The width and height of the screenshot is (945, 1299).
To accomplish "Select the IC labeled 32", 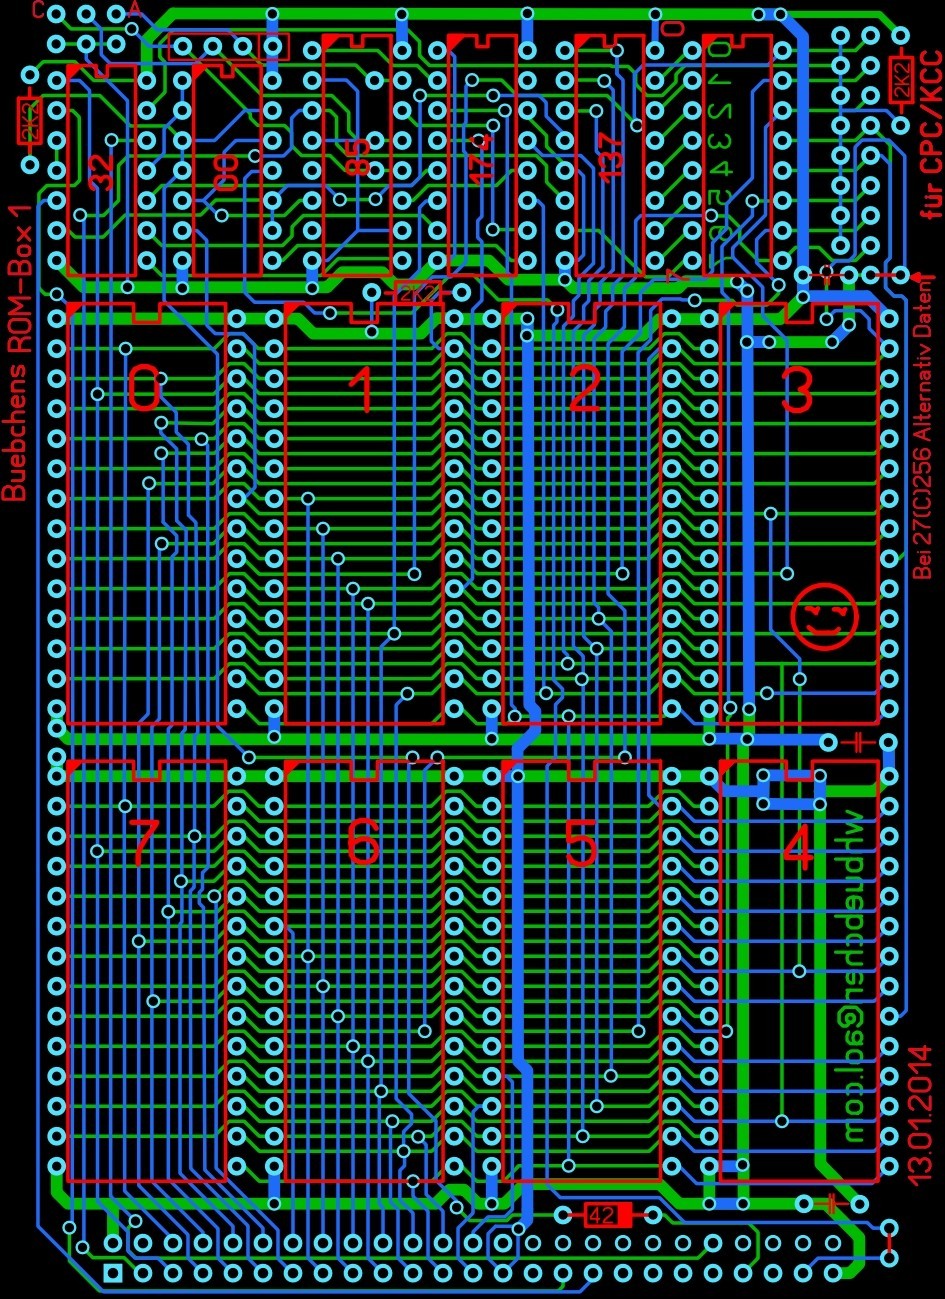I will pyautogui.click(x=101, y=170).
